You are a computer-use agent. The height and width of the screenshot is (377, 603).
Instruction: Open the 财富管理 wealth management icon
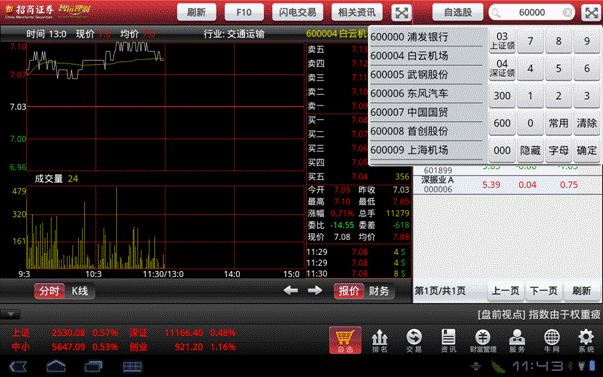[x=483, y=340]
